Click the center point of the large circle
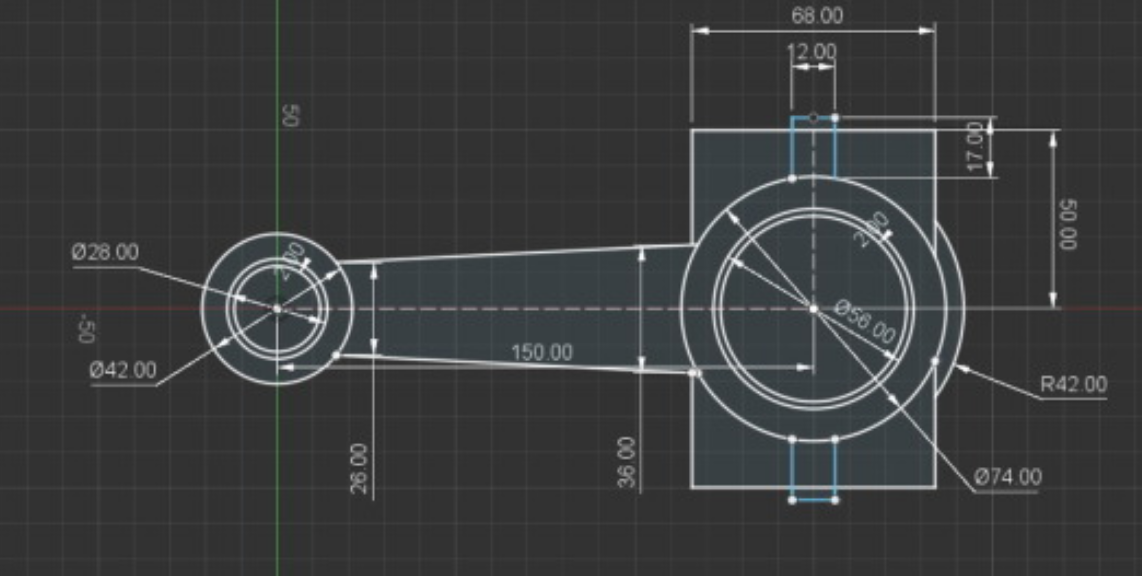Image resolution: width=1142 pixels, height=576 pixels. [x=813, y=308]
